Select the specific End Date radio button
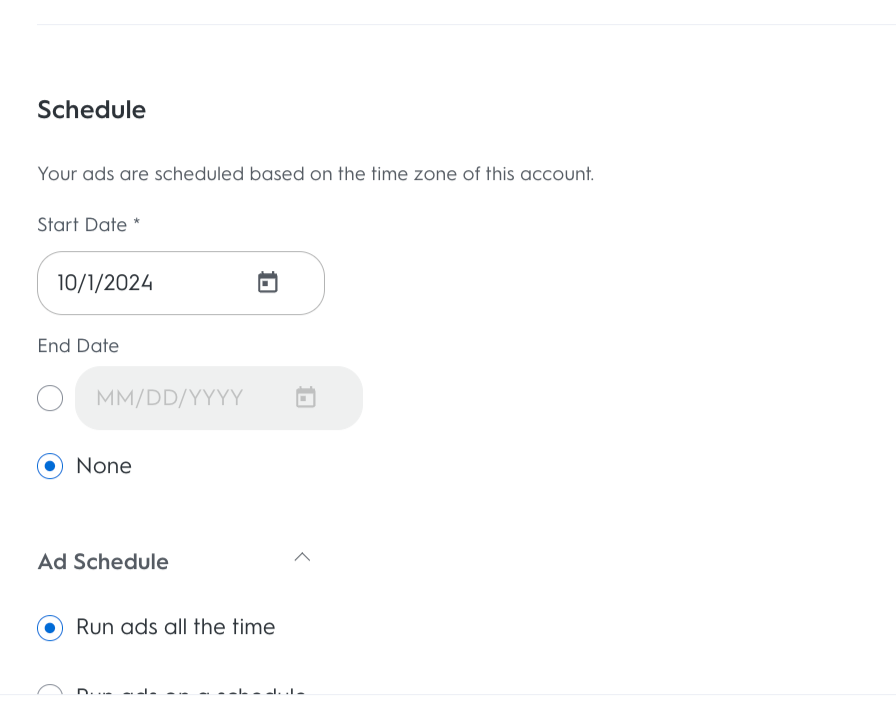The height and width of the screenshot is (715, 896). [x=50, y=398]
